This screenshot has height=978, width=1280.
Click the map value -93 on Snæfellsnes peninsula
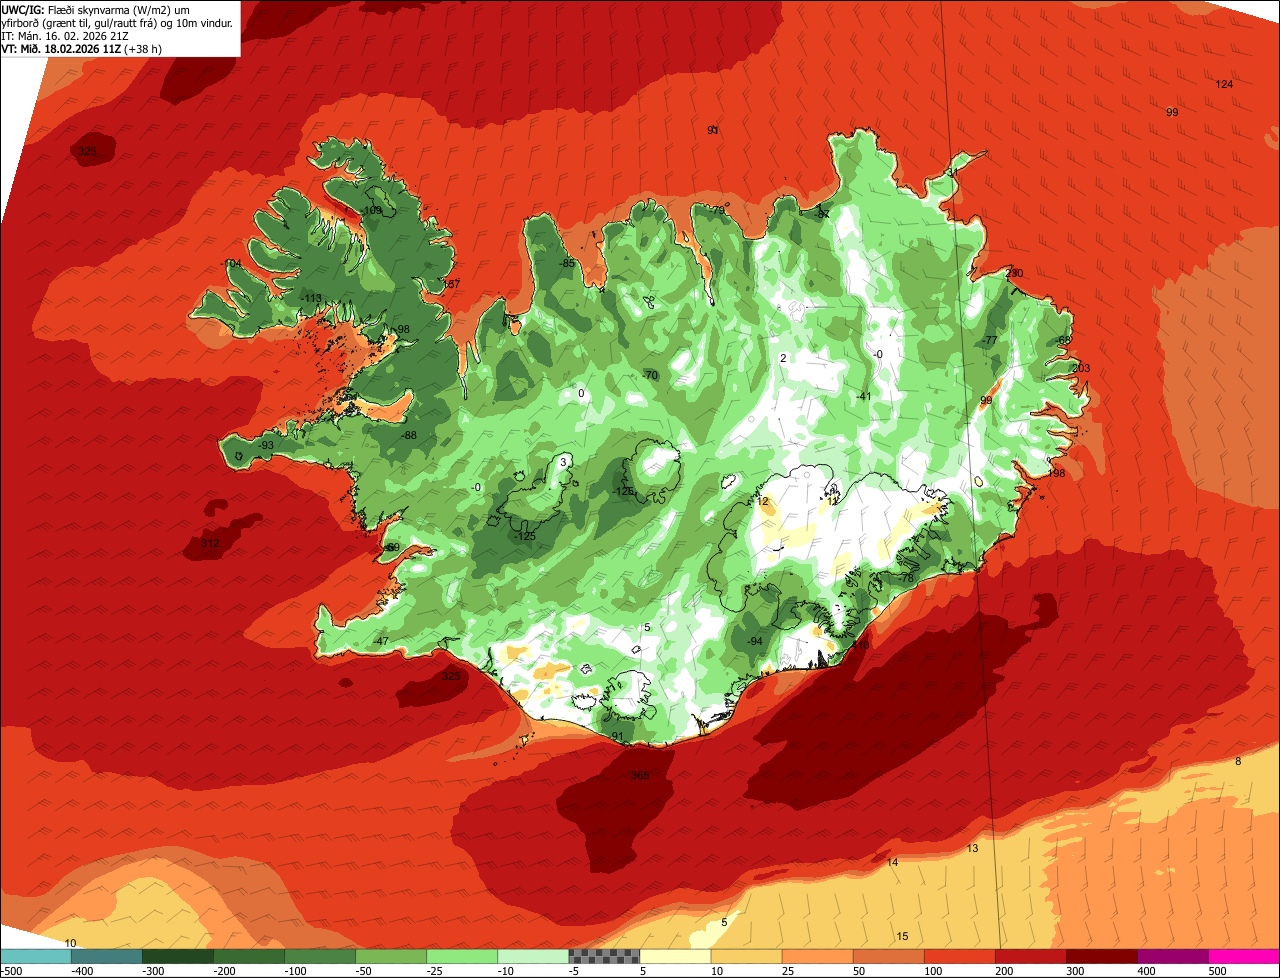click(x=265, y=445)
